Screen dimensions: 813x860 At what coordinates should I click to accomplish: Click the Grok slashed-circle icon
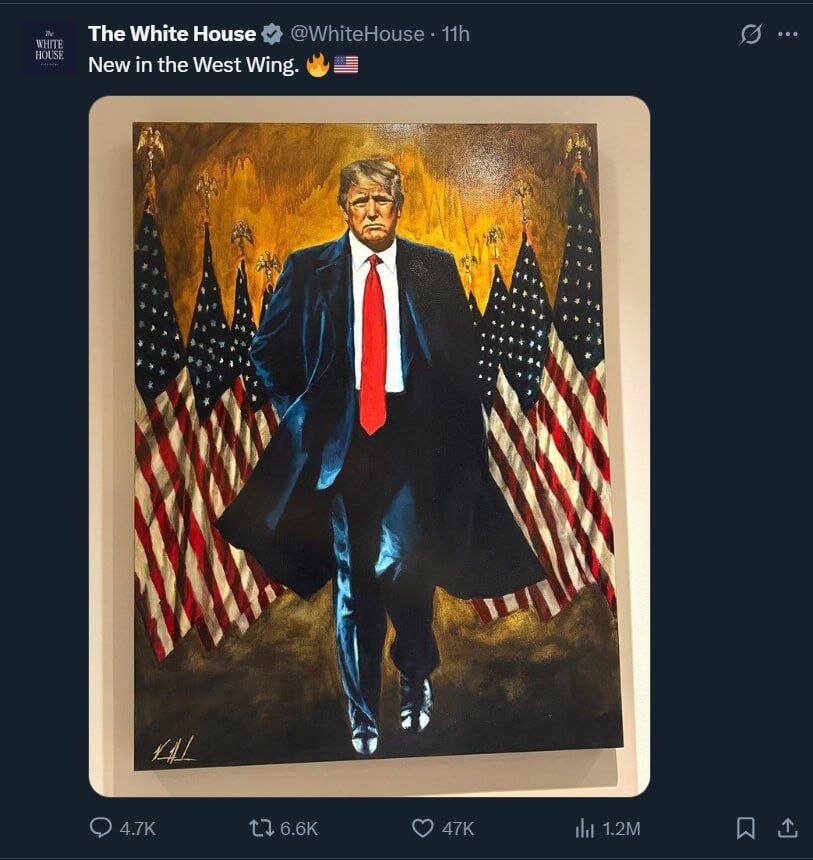(750, 34)
